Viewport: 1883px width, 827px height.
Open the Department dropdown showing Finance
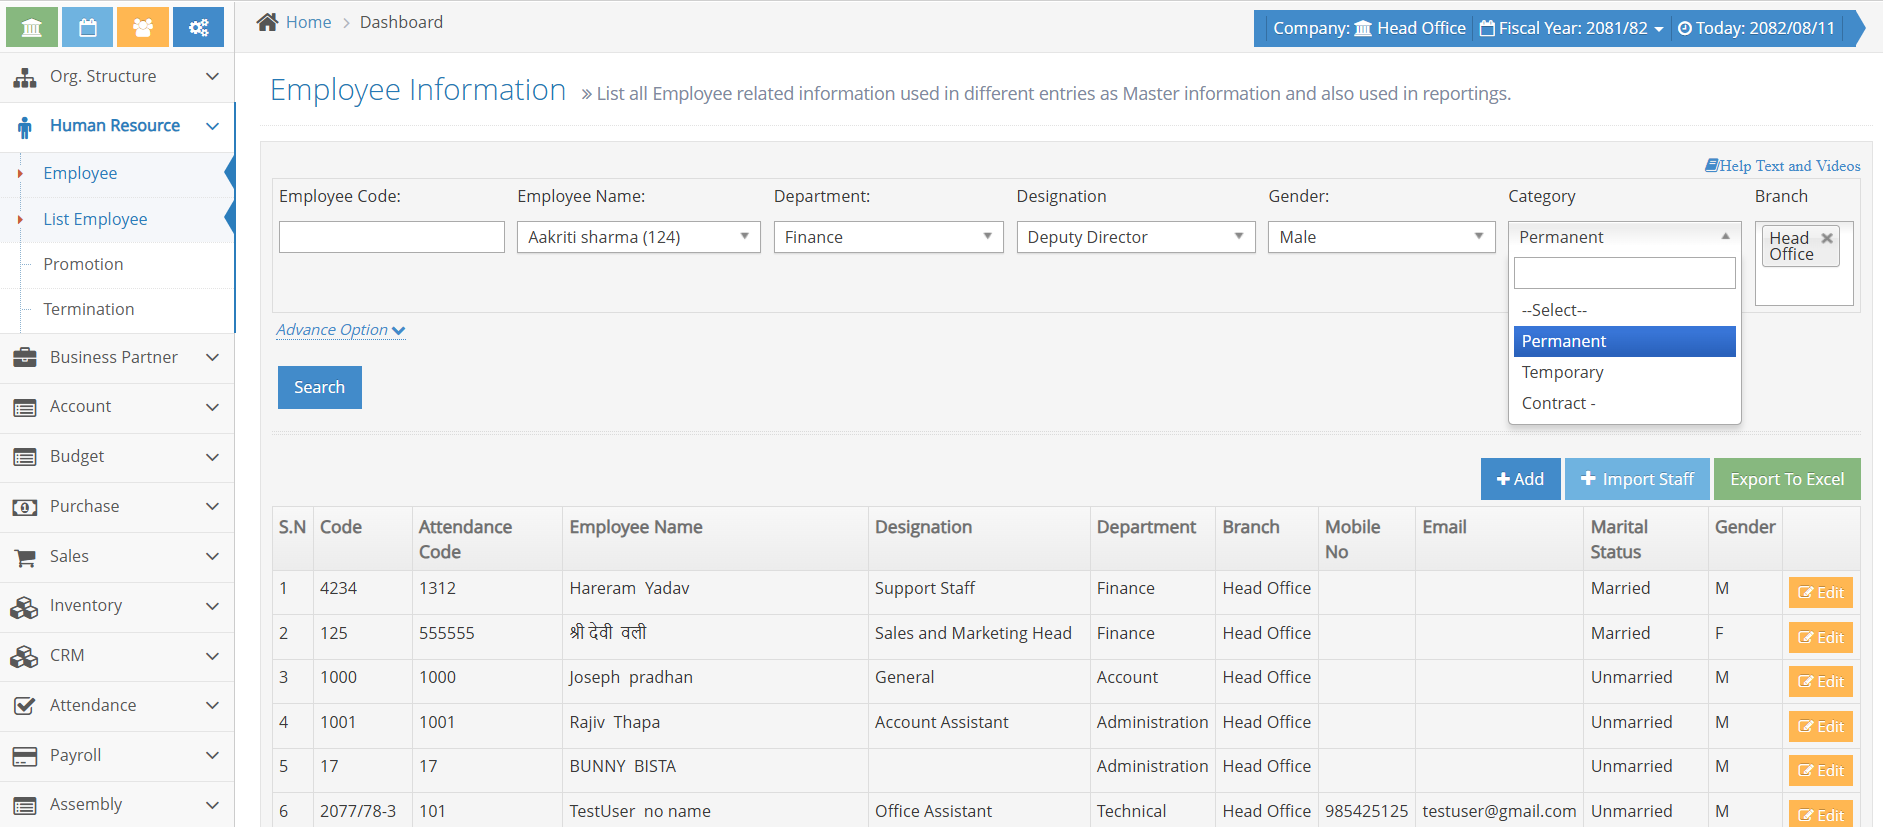(x=888, y=237)
